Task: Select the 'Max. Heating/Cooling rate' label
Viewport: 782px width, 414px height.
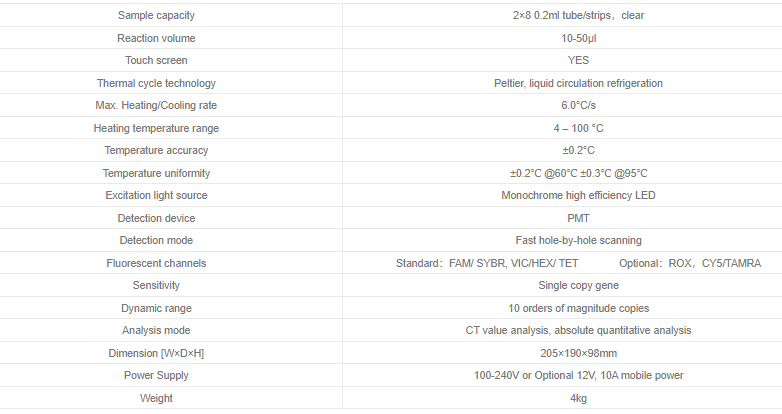Action: [156, 105]
